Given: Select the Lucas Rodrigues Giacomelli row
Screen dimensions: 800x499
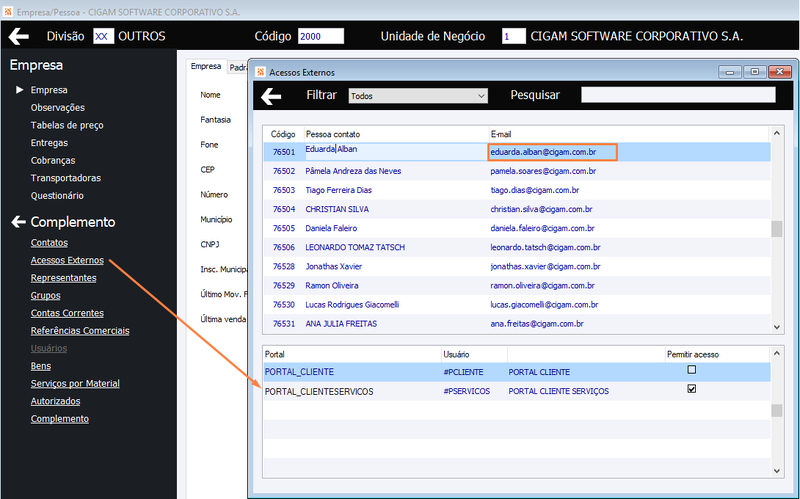Looking at the screenshot, I should point(517,305).
